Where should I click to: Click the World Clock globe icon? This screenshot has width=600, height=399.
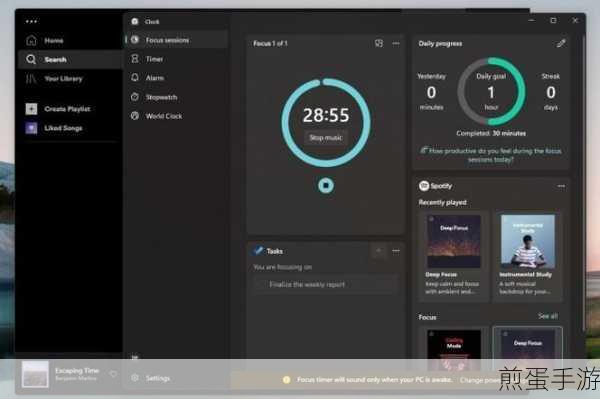[x=135, y=116]
